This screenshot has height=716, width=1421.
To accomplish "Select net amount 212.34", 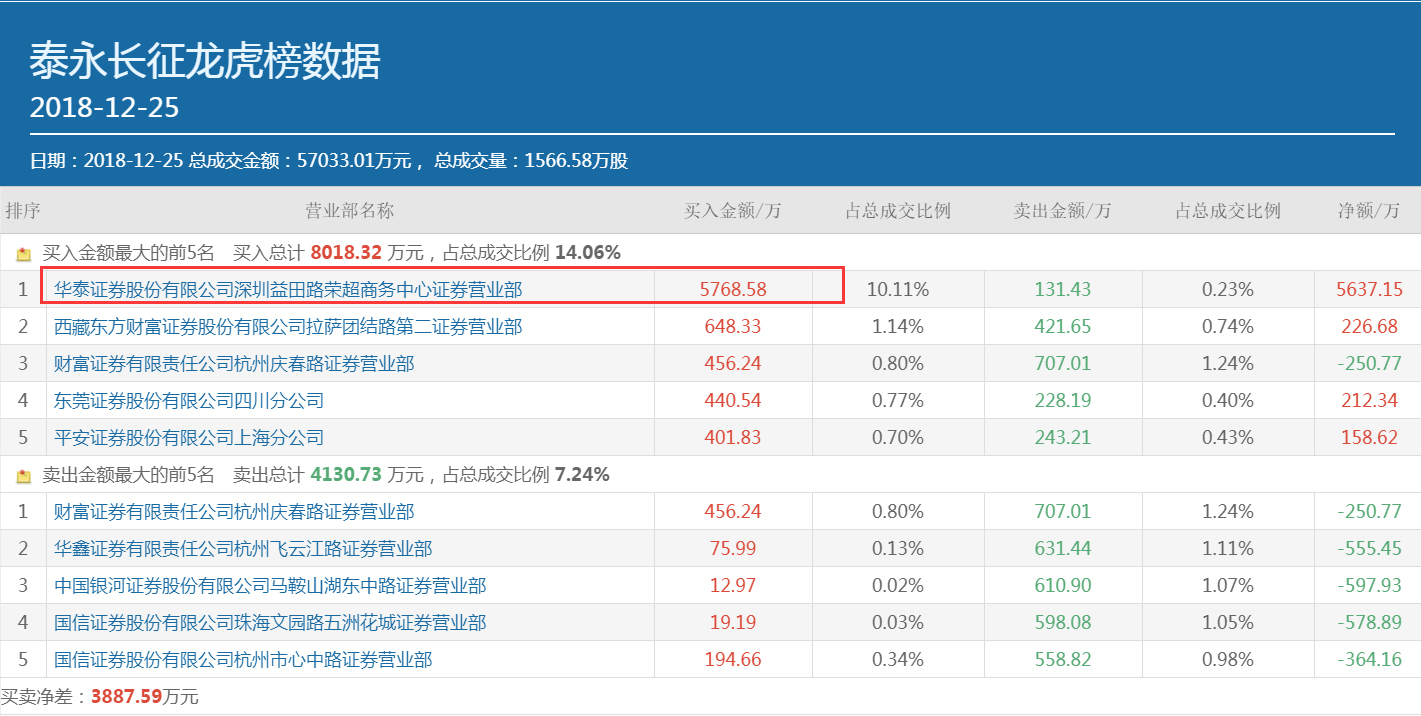I will [x=1369, y=401].
